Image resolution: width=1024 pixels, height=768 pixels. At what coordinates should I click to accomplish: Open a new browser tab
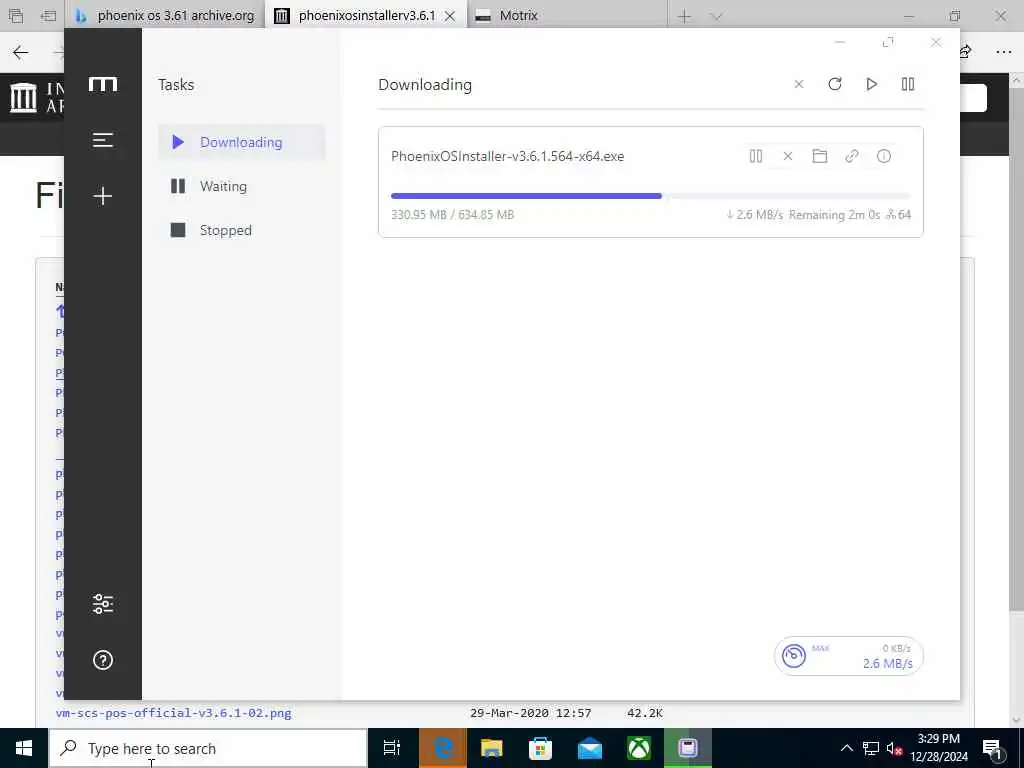684,16
